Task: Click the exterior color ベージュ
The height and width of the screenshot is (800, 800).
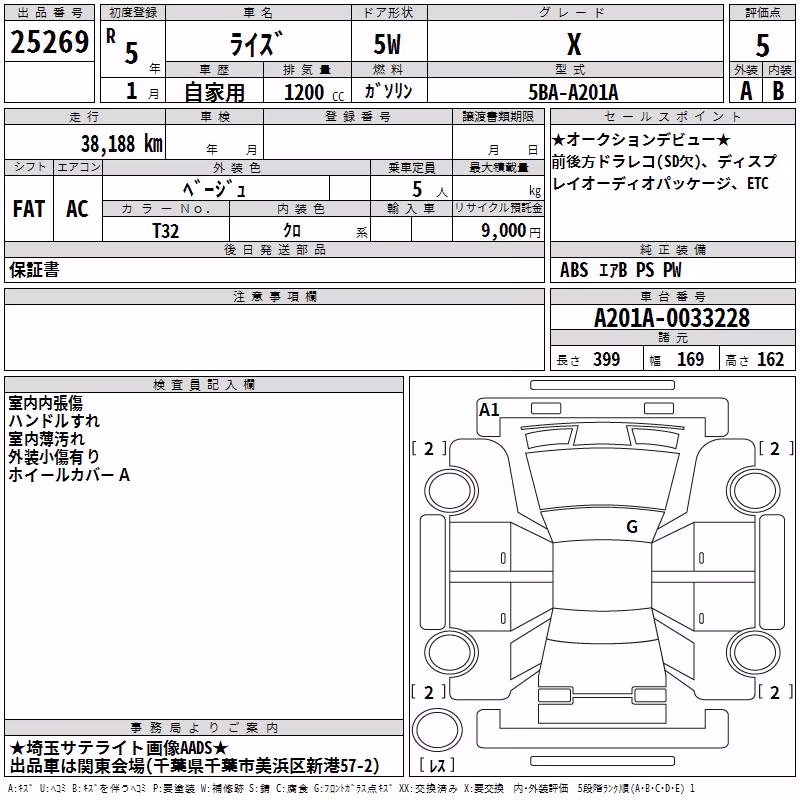Action: pyautogui.click(x=215, y=190)
